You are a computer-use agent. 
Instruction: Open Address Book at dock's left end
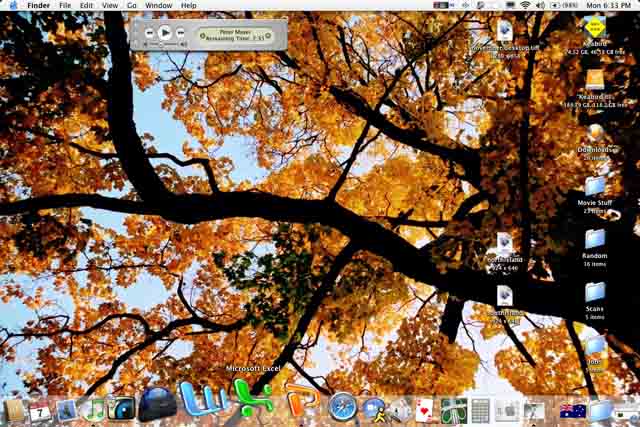[x=13, y=411]
